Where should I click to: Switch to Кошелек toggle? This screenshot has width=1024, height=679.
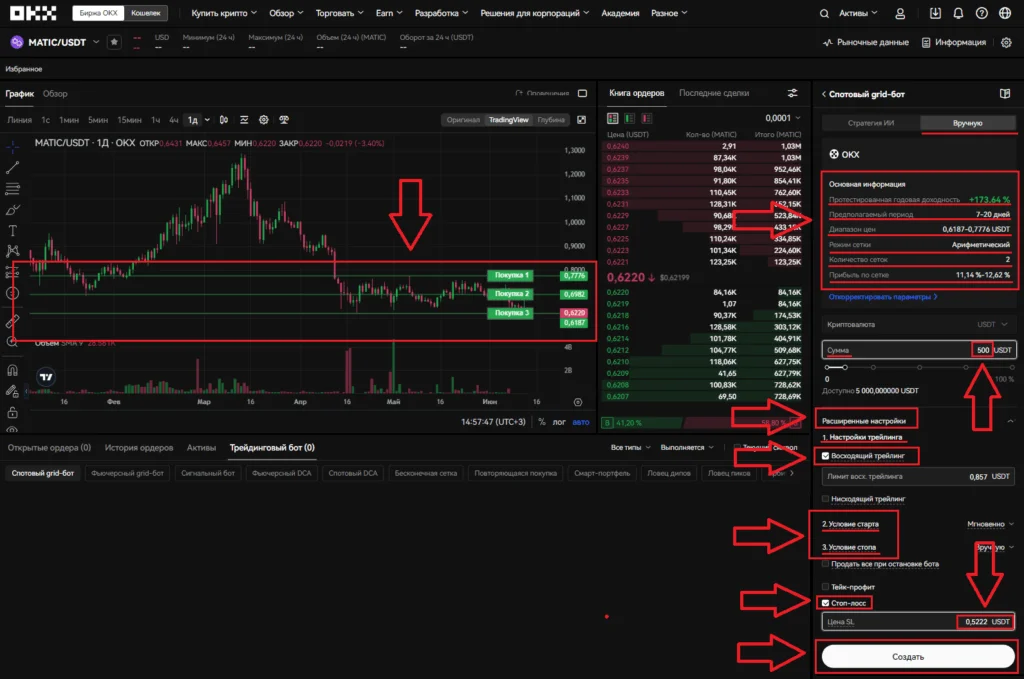coord(146,13)
